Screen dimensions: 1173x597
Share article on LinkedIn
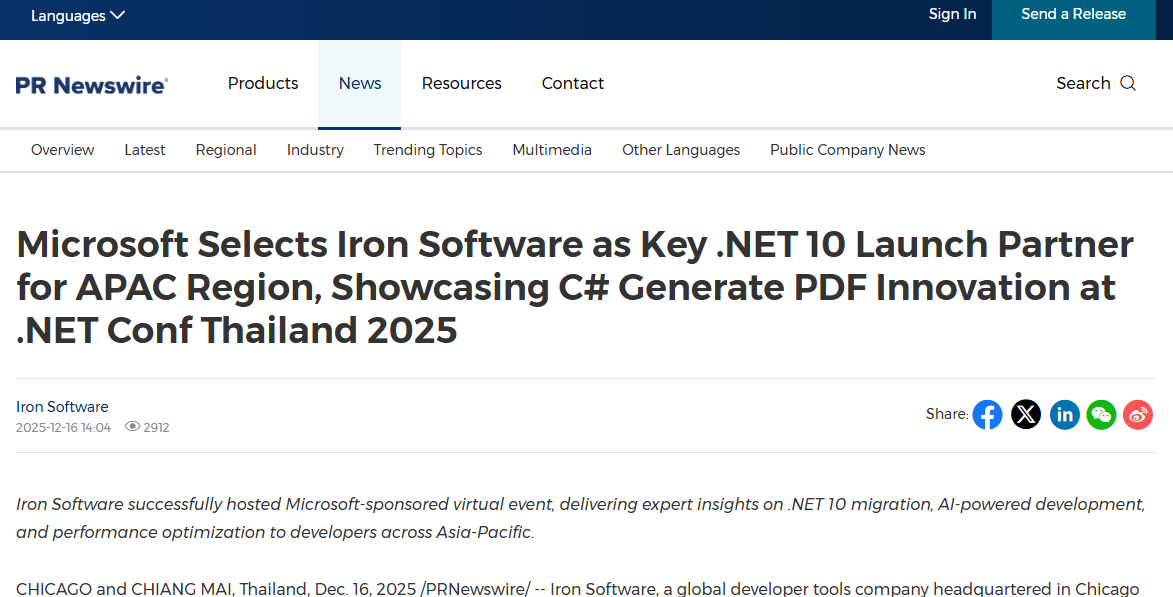coord(1065,414)
